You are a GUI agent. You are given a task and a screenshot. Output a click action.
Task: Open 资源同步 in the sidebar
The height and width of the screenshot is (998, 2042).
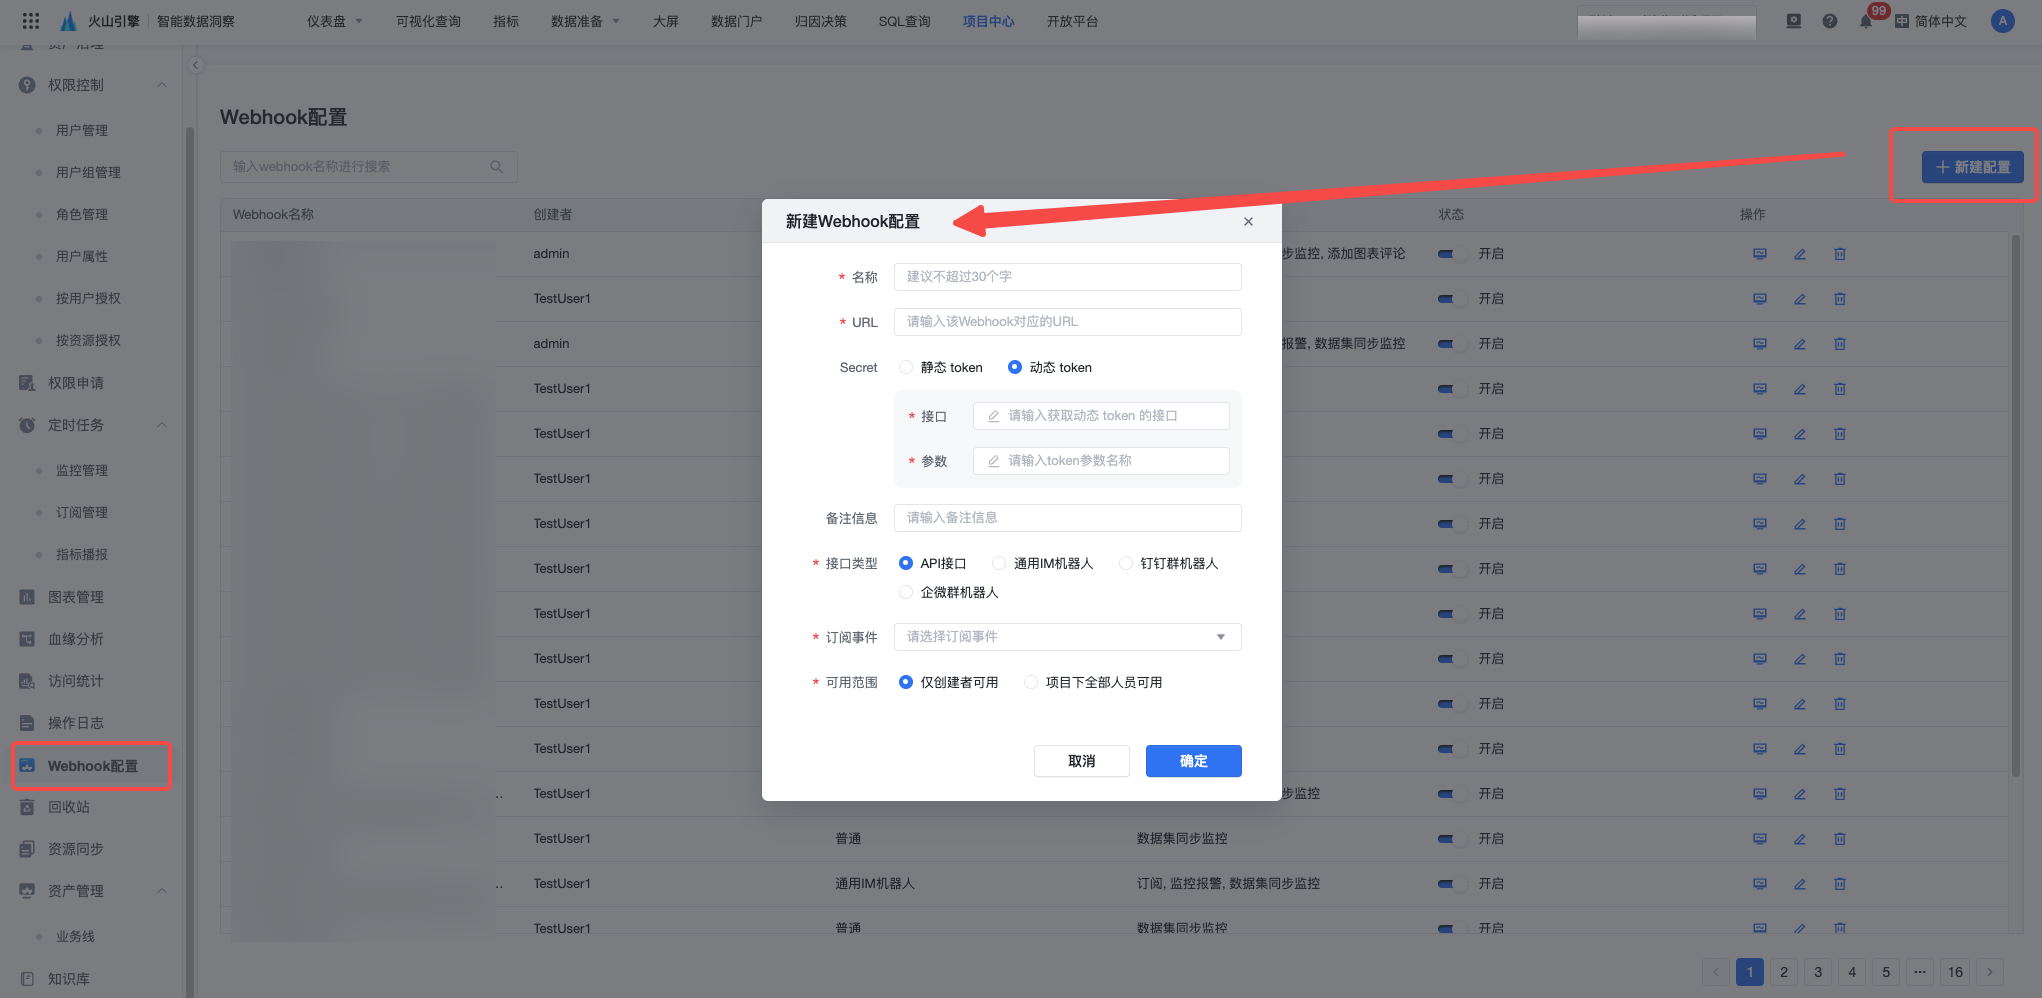(x=76, y=849)
